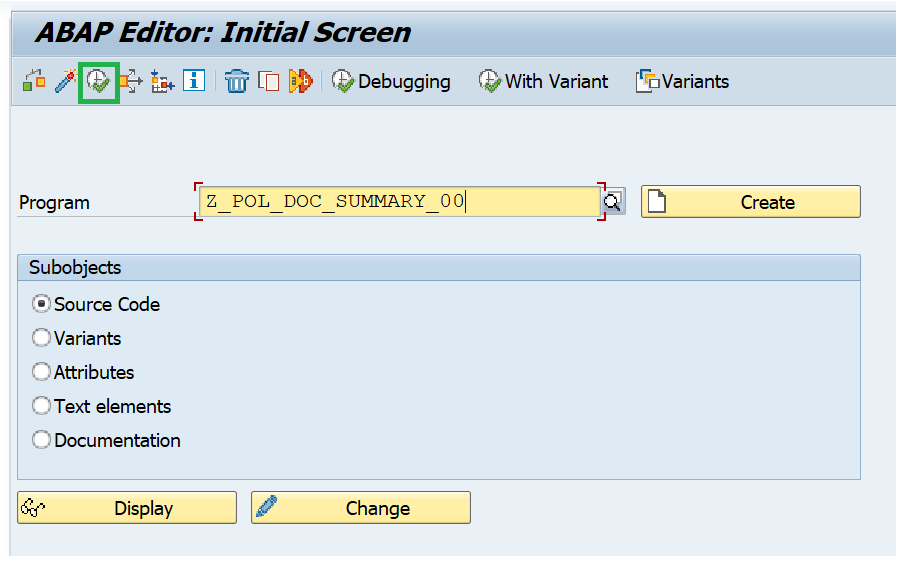Open the blue information icon

click(x=194, y=80)
